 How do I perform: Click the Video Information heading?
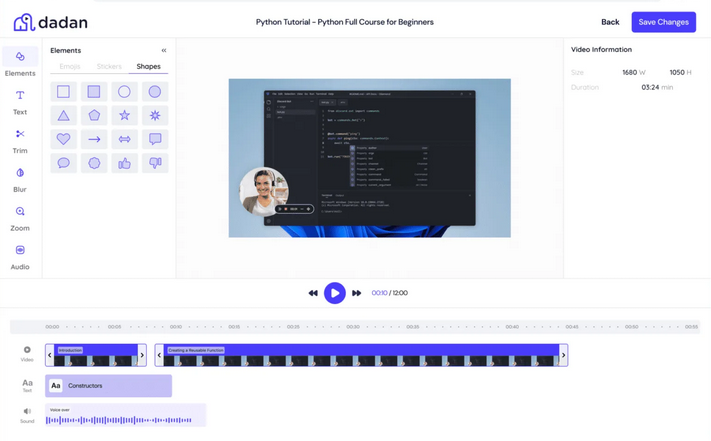[601, 50]
